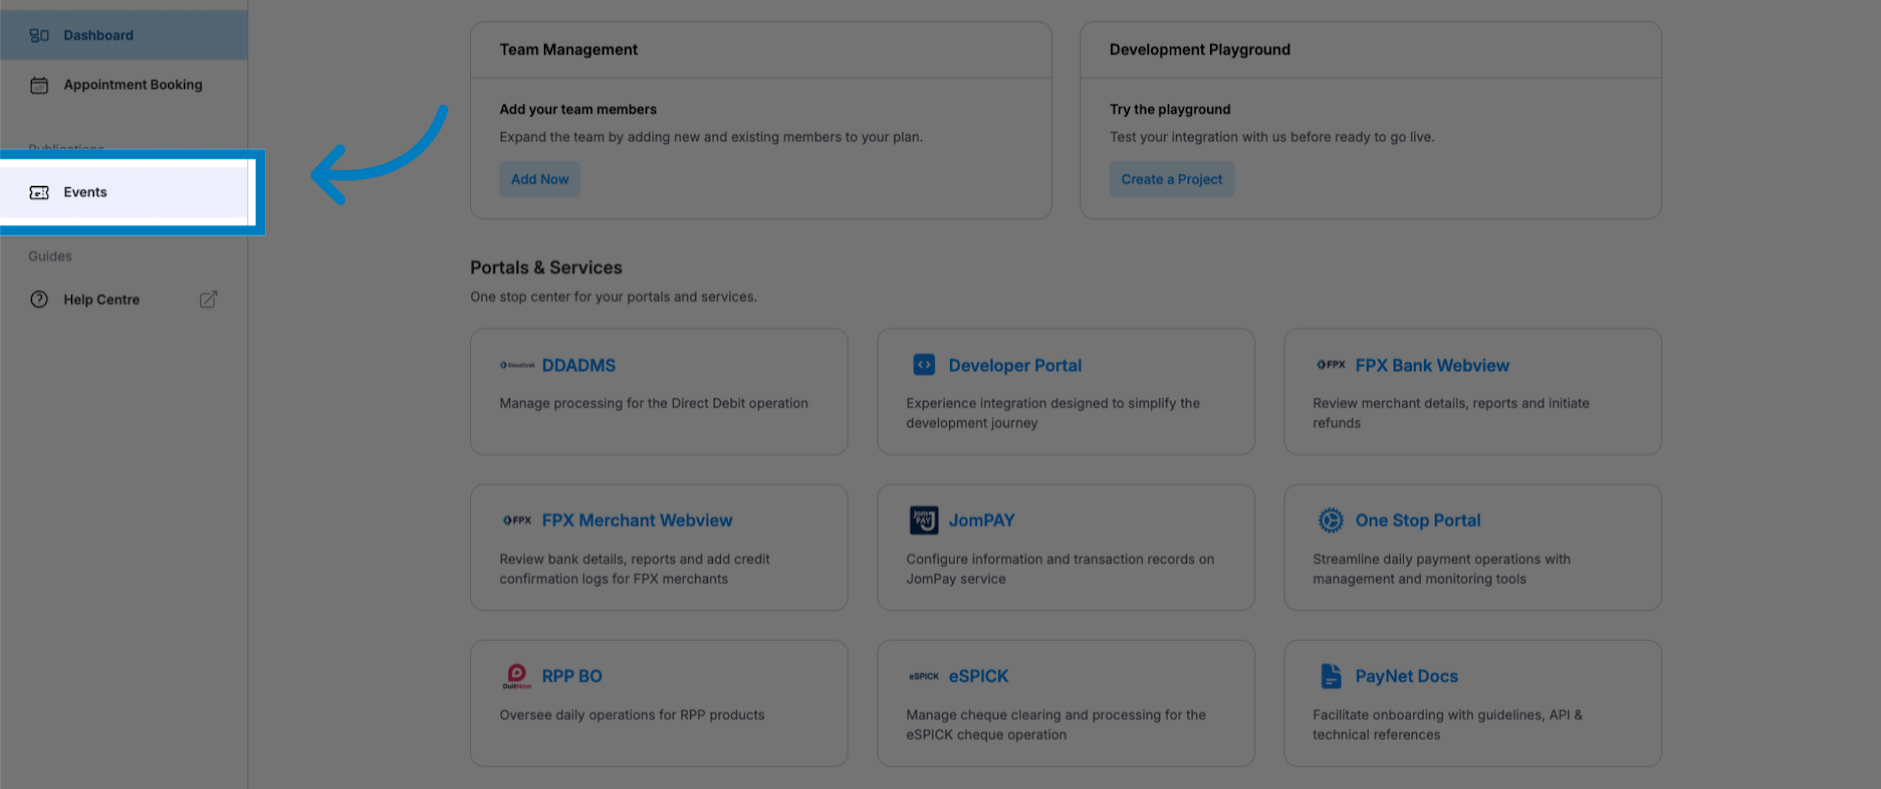Click 'Expand the team by adding' text
This screenshot has width=1881, height=789.
point(711,137)
